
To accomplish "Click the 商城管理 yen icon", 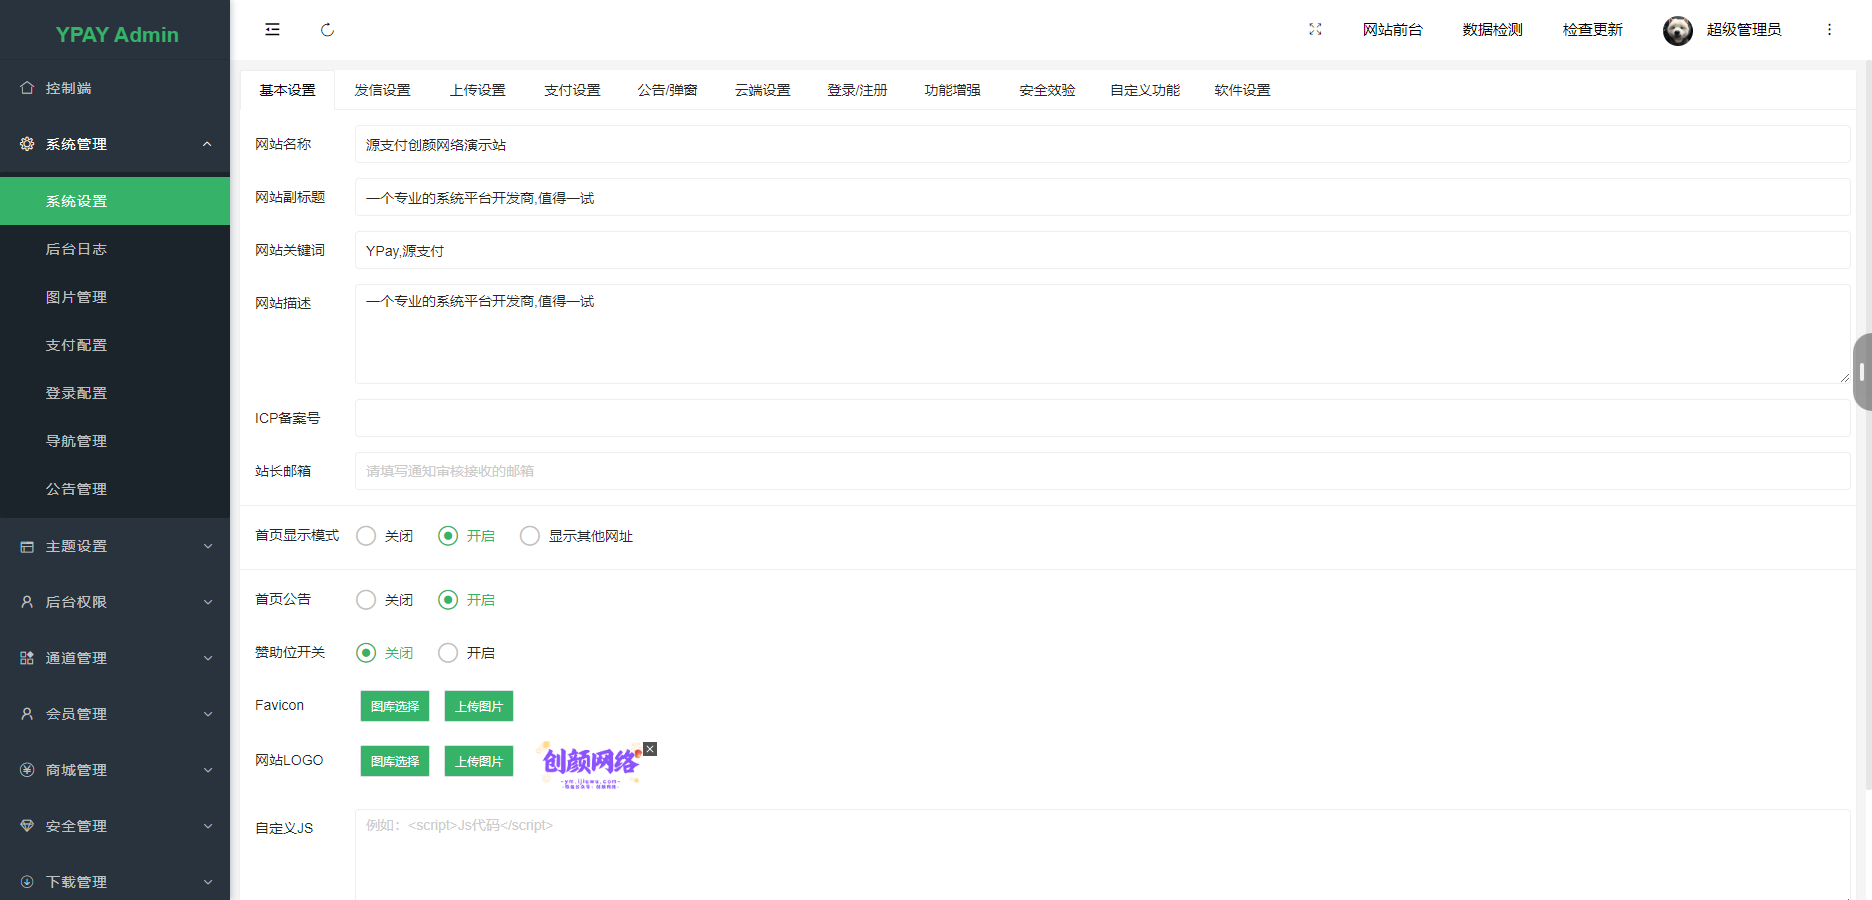I will (27, 770).
